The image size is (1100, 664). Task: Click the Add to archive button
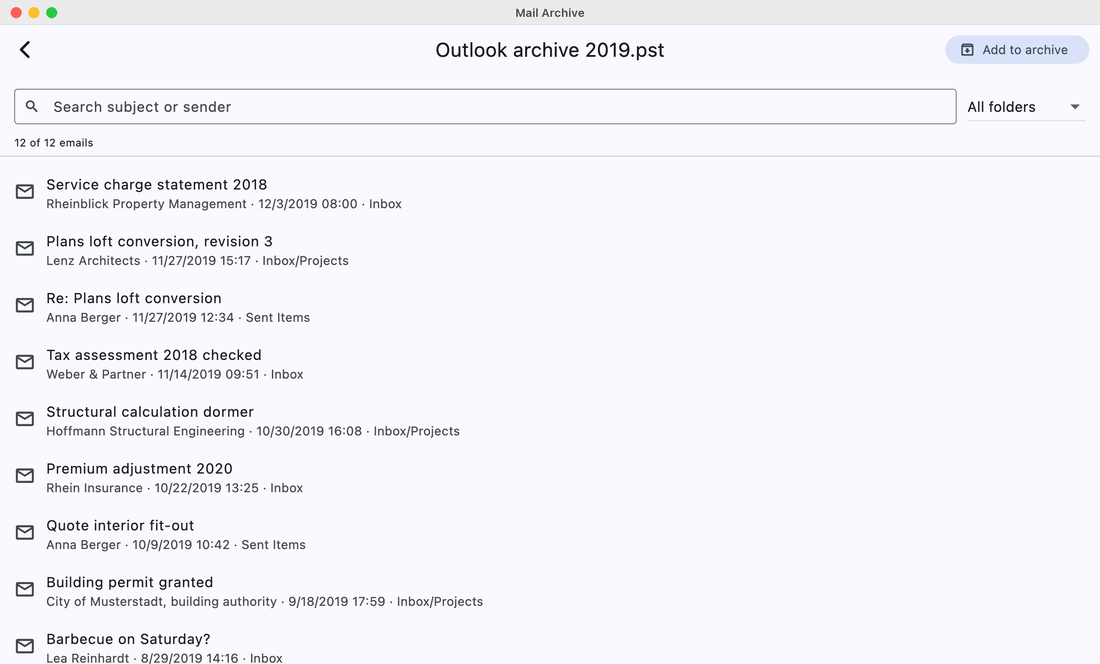[1017, 50]
